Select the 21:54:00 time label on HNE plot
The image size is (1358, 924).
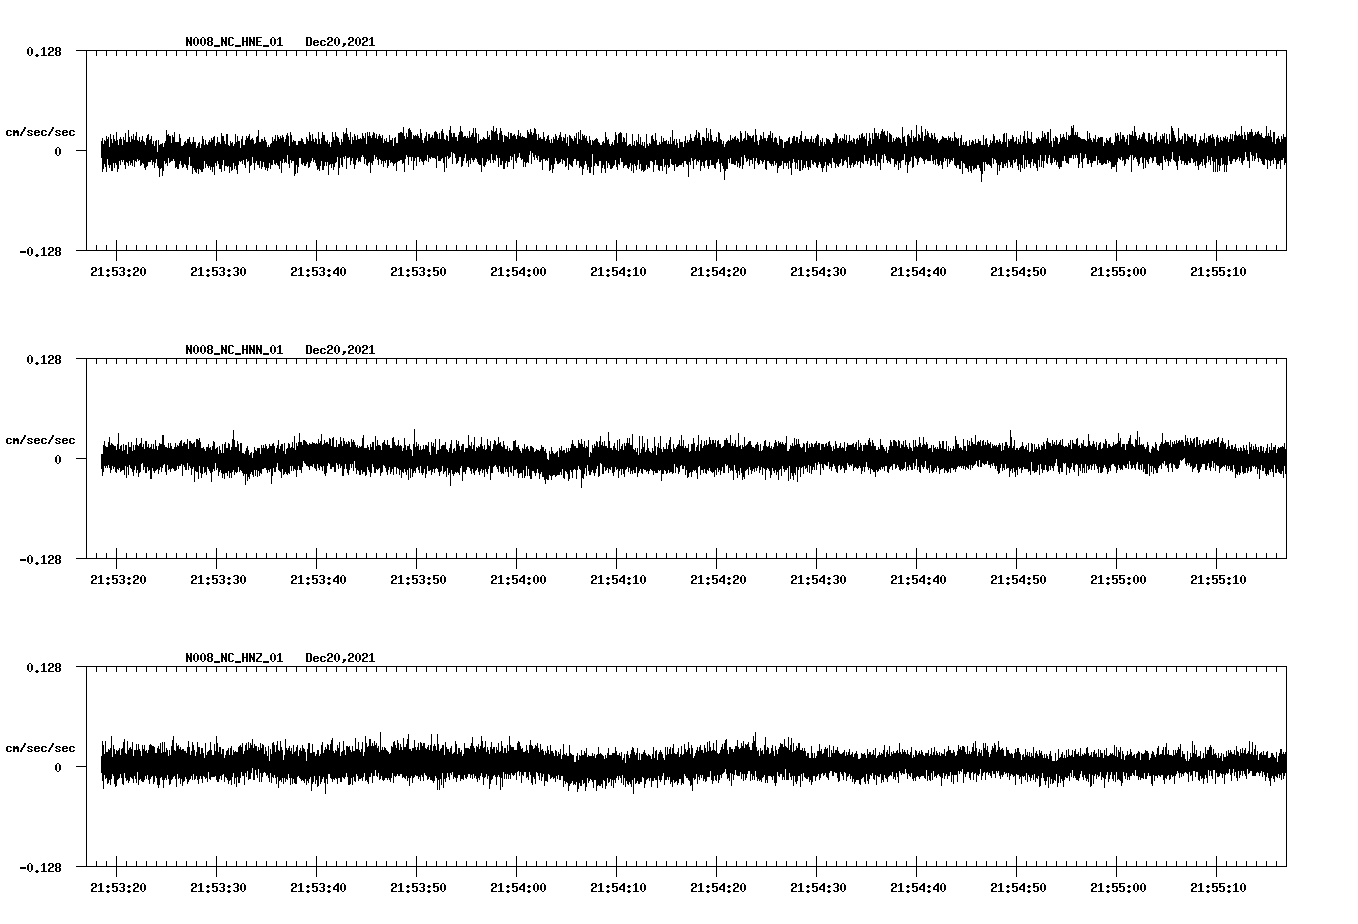click(x=518, y=271)
